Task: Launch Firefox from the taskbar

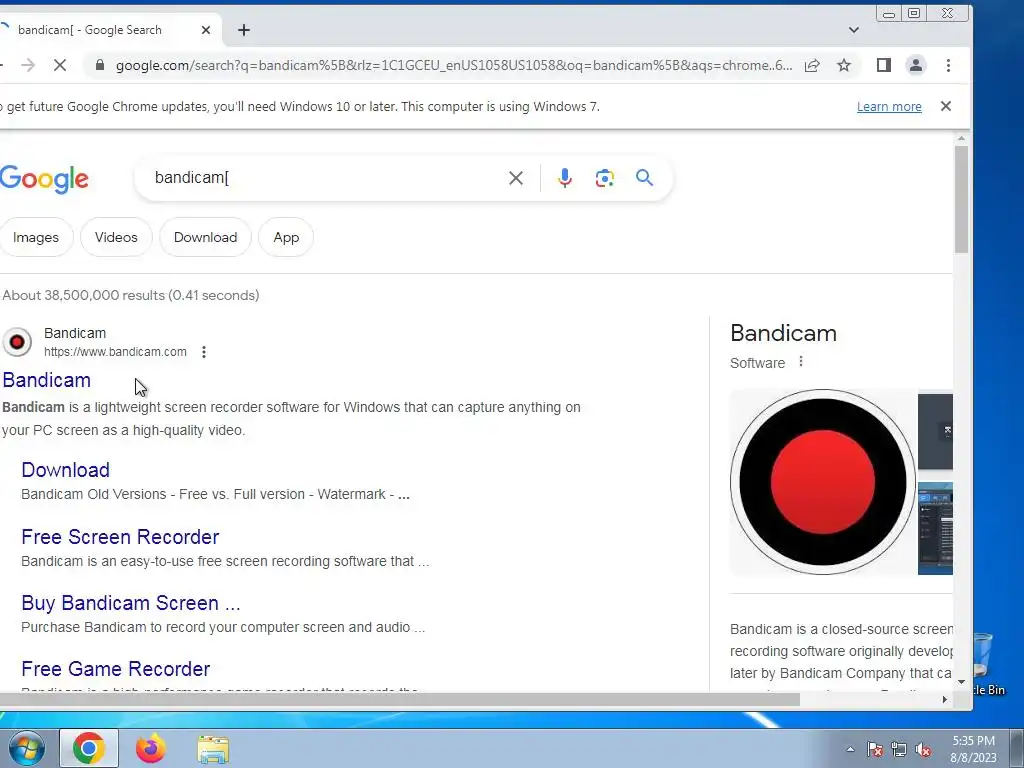Action: point(150,748)
